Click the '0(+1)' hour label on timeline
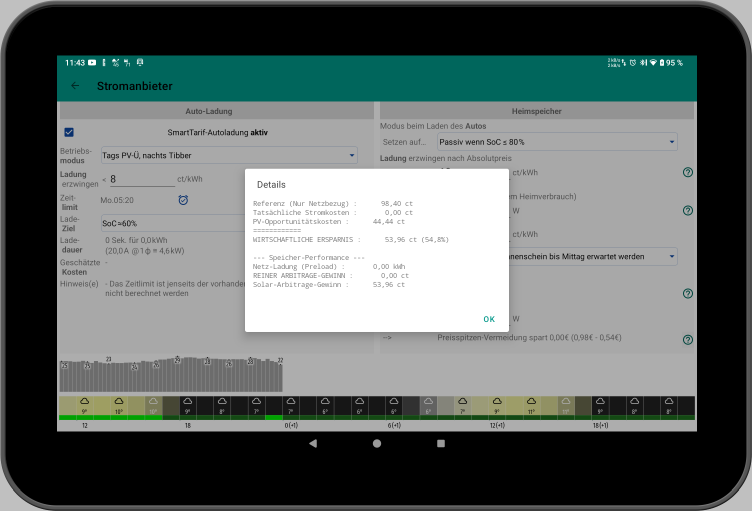The height and width of the screenshot is (511, 752). [x=291, y=426]
